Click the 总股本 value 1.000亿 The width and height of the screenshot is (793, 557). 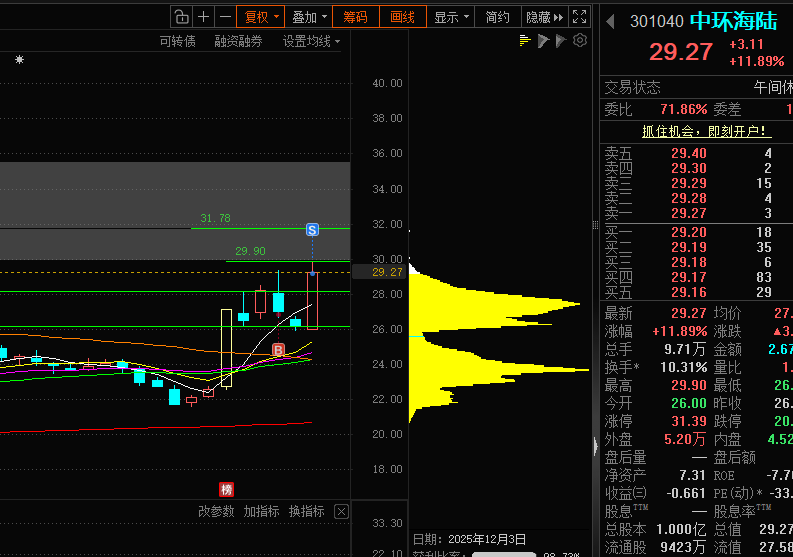681,530
